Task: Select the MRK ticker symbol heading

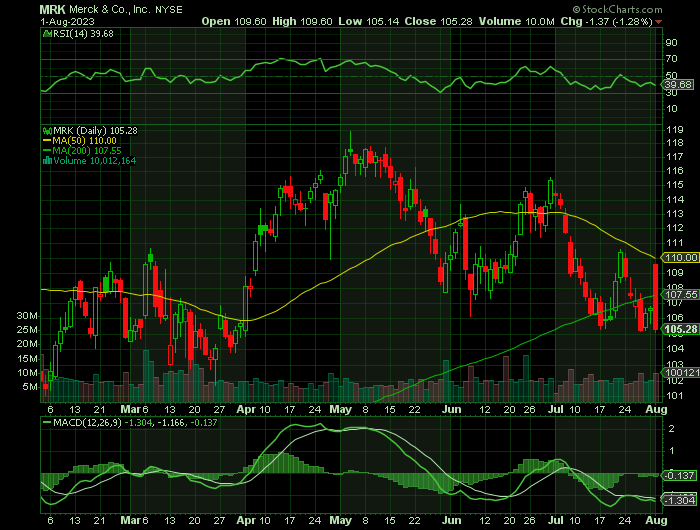Action: click(52, 9)
